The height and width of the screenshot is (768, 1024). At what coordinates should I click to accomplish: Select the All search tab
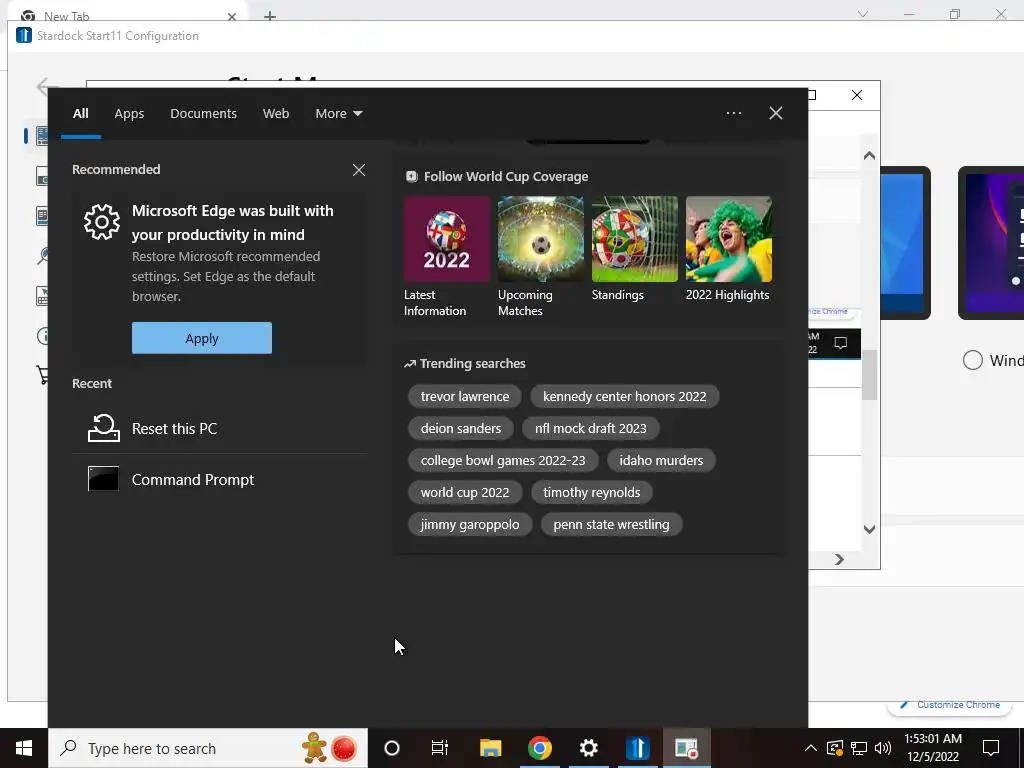click(80, 114)
